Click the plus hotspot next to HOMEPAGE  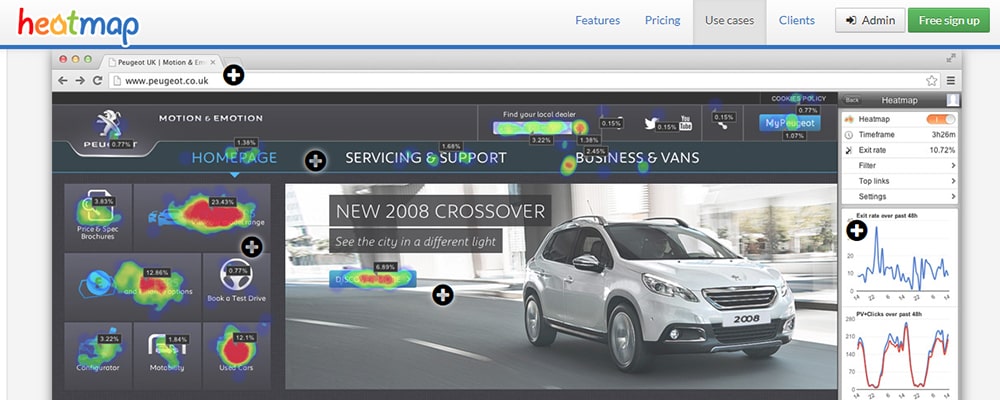coord(315,160)
